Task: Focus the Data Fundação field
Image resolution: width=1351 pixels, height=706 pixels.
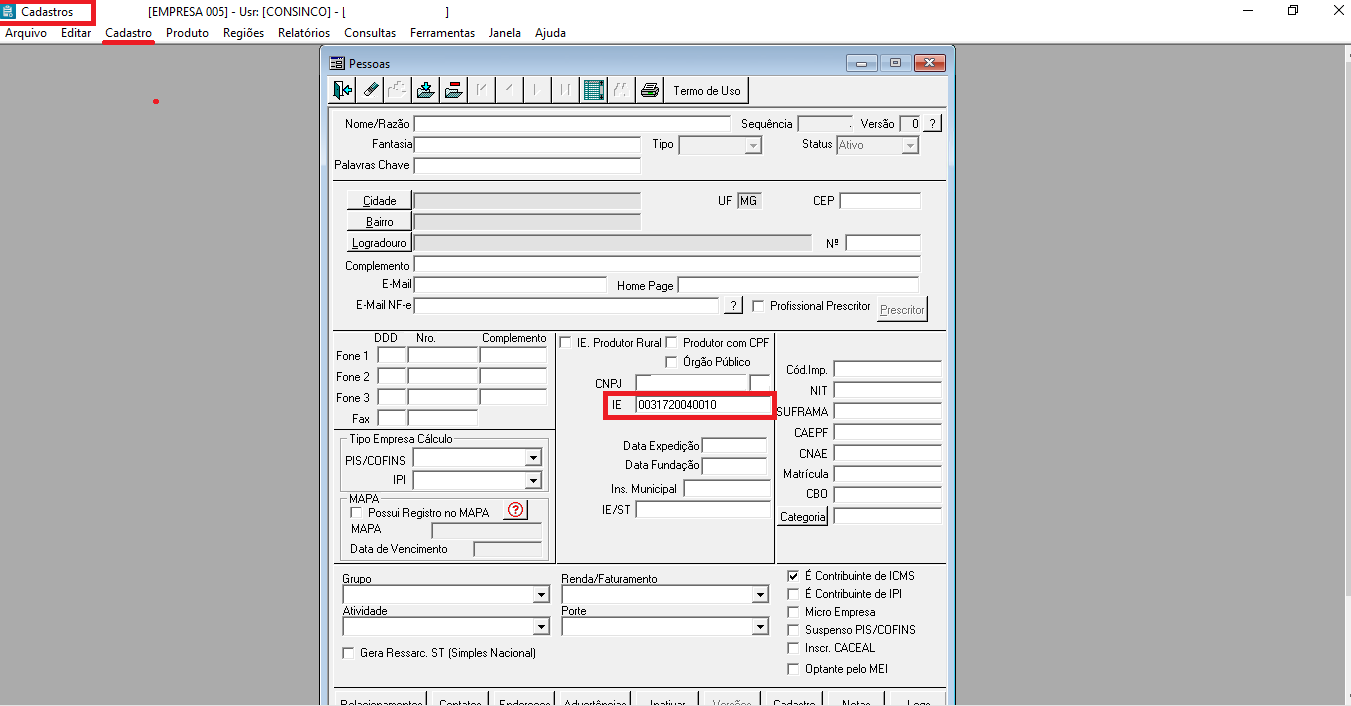Action: pos(734,466)
